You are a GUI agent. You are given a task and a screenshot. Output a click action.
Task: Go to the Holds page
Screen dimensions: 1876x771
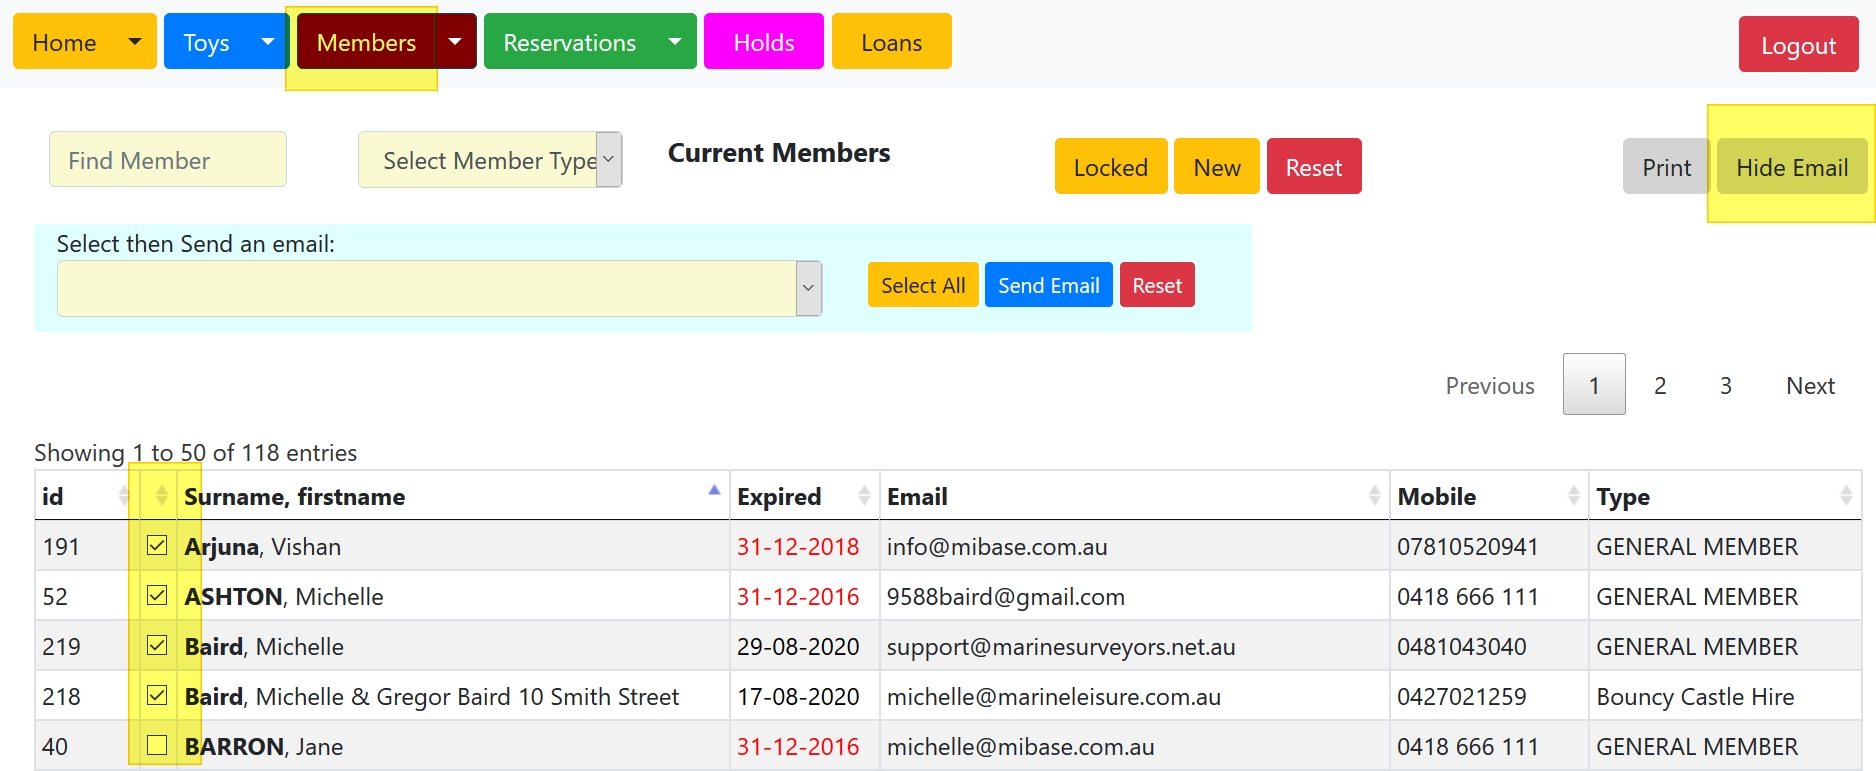coord(763,42)
